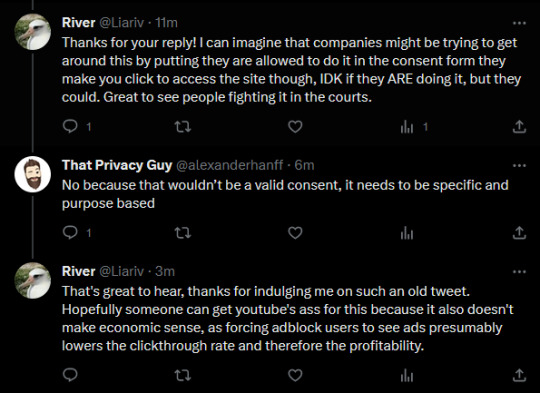Reply to River's 11m tweet
Viewport: 540px width, 393px height.
[x=70, y=126]
